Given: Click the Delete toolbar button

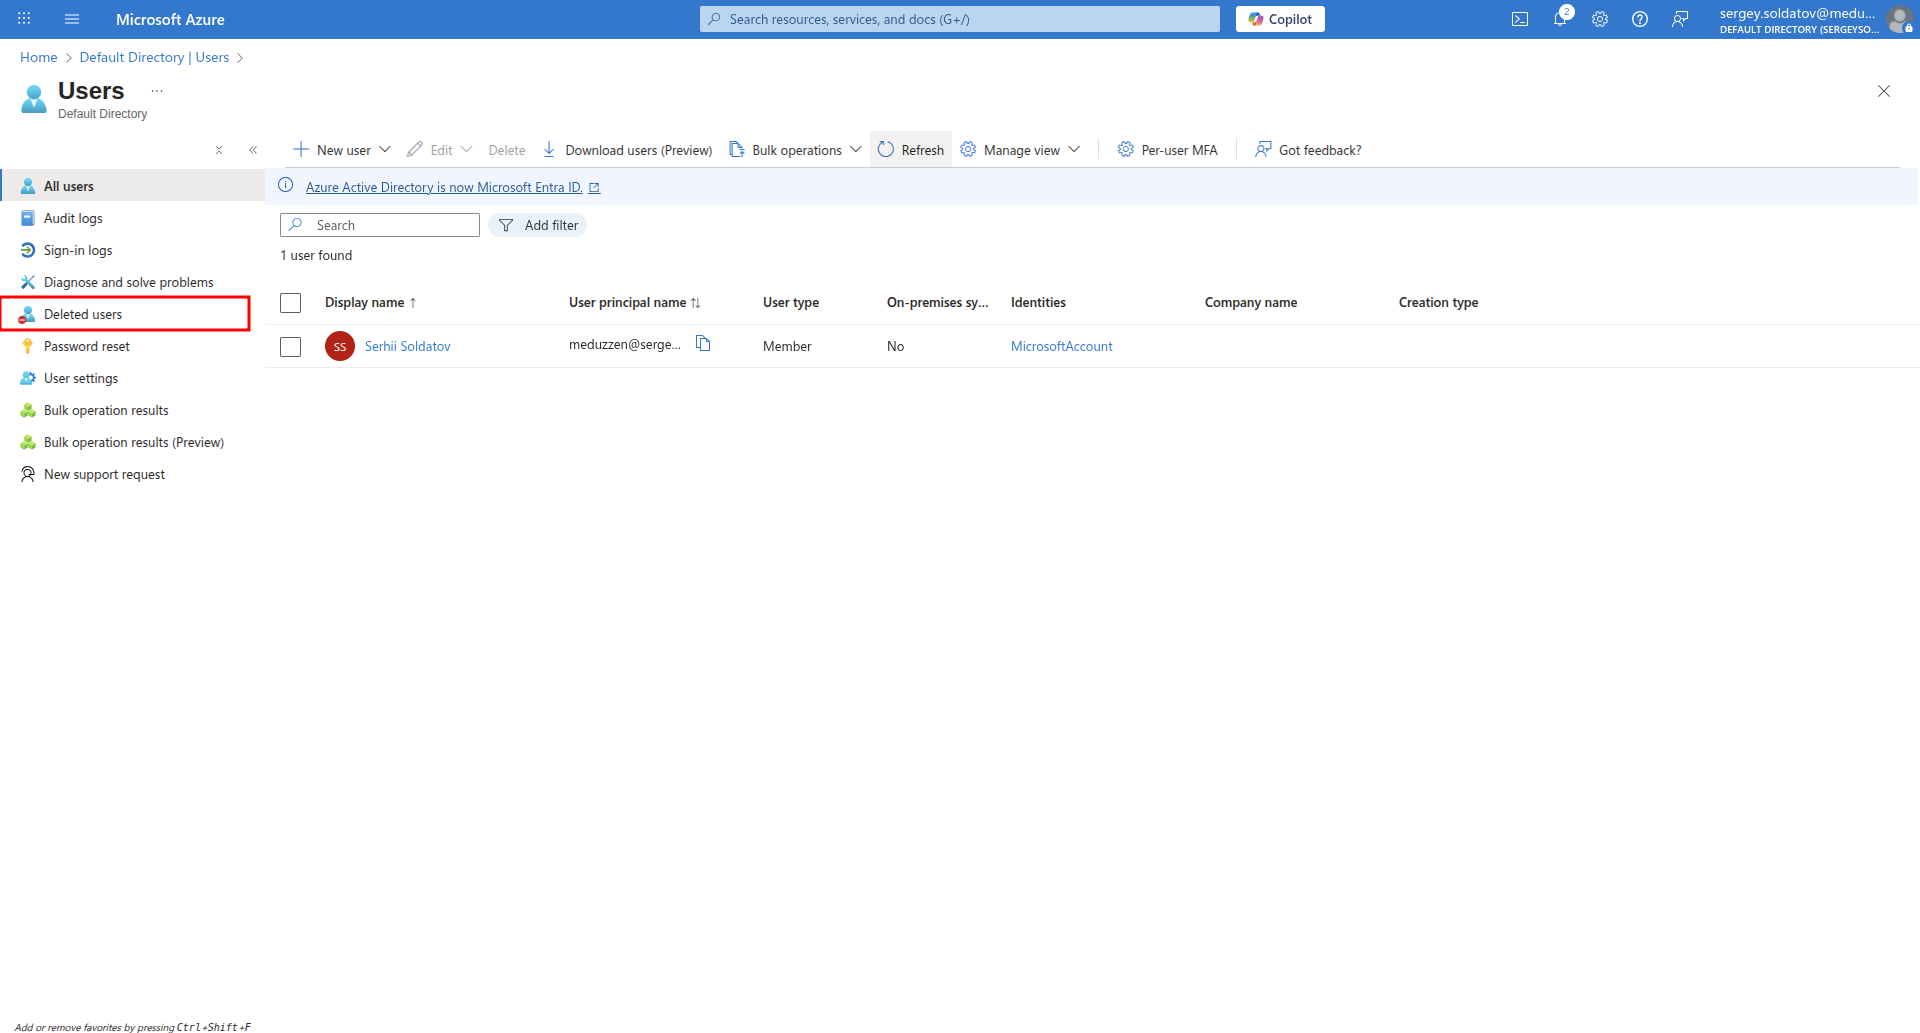Looking at the screenshot, I should (507, 150).
